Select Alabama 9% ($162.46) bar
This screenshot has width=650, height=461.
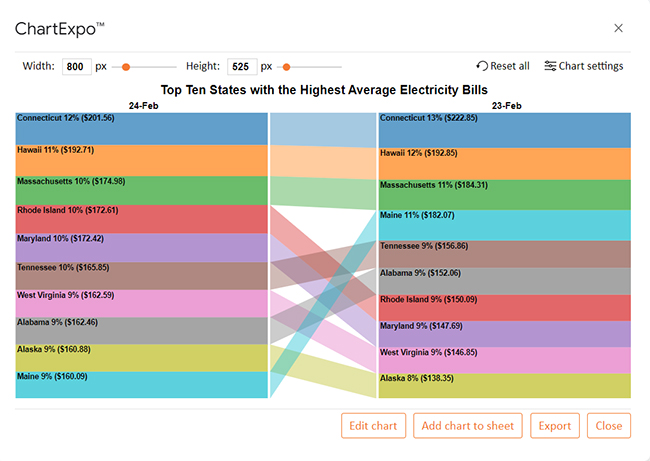[142, 331]
